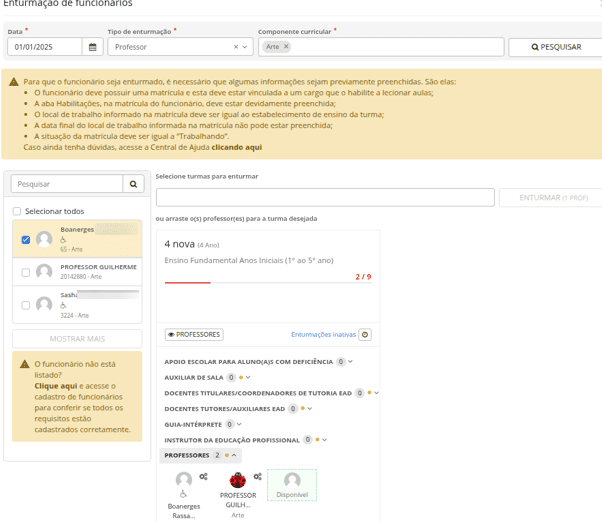Image resolution: width=602 pixels, height=522 pixels.
Task: Click the 'Selecione turmas para enturmar' field
Action: [x=325, y=197]
